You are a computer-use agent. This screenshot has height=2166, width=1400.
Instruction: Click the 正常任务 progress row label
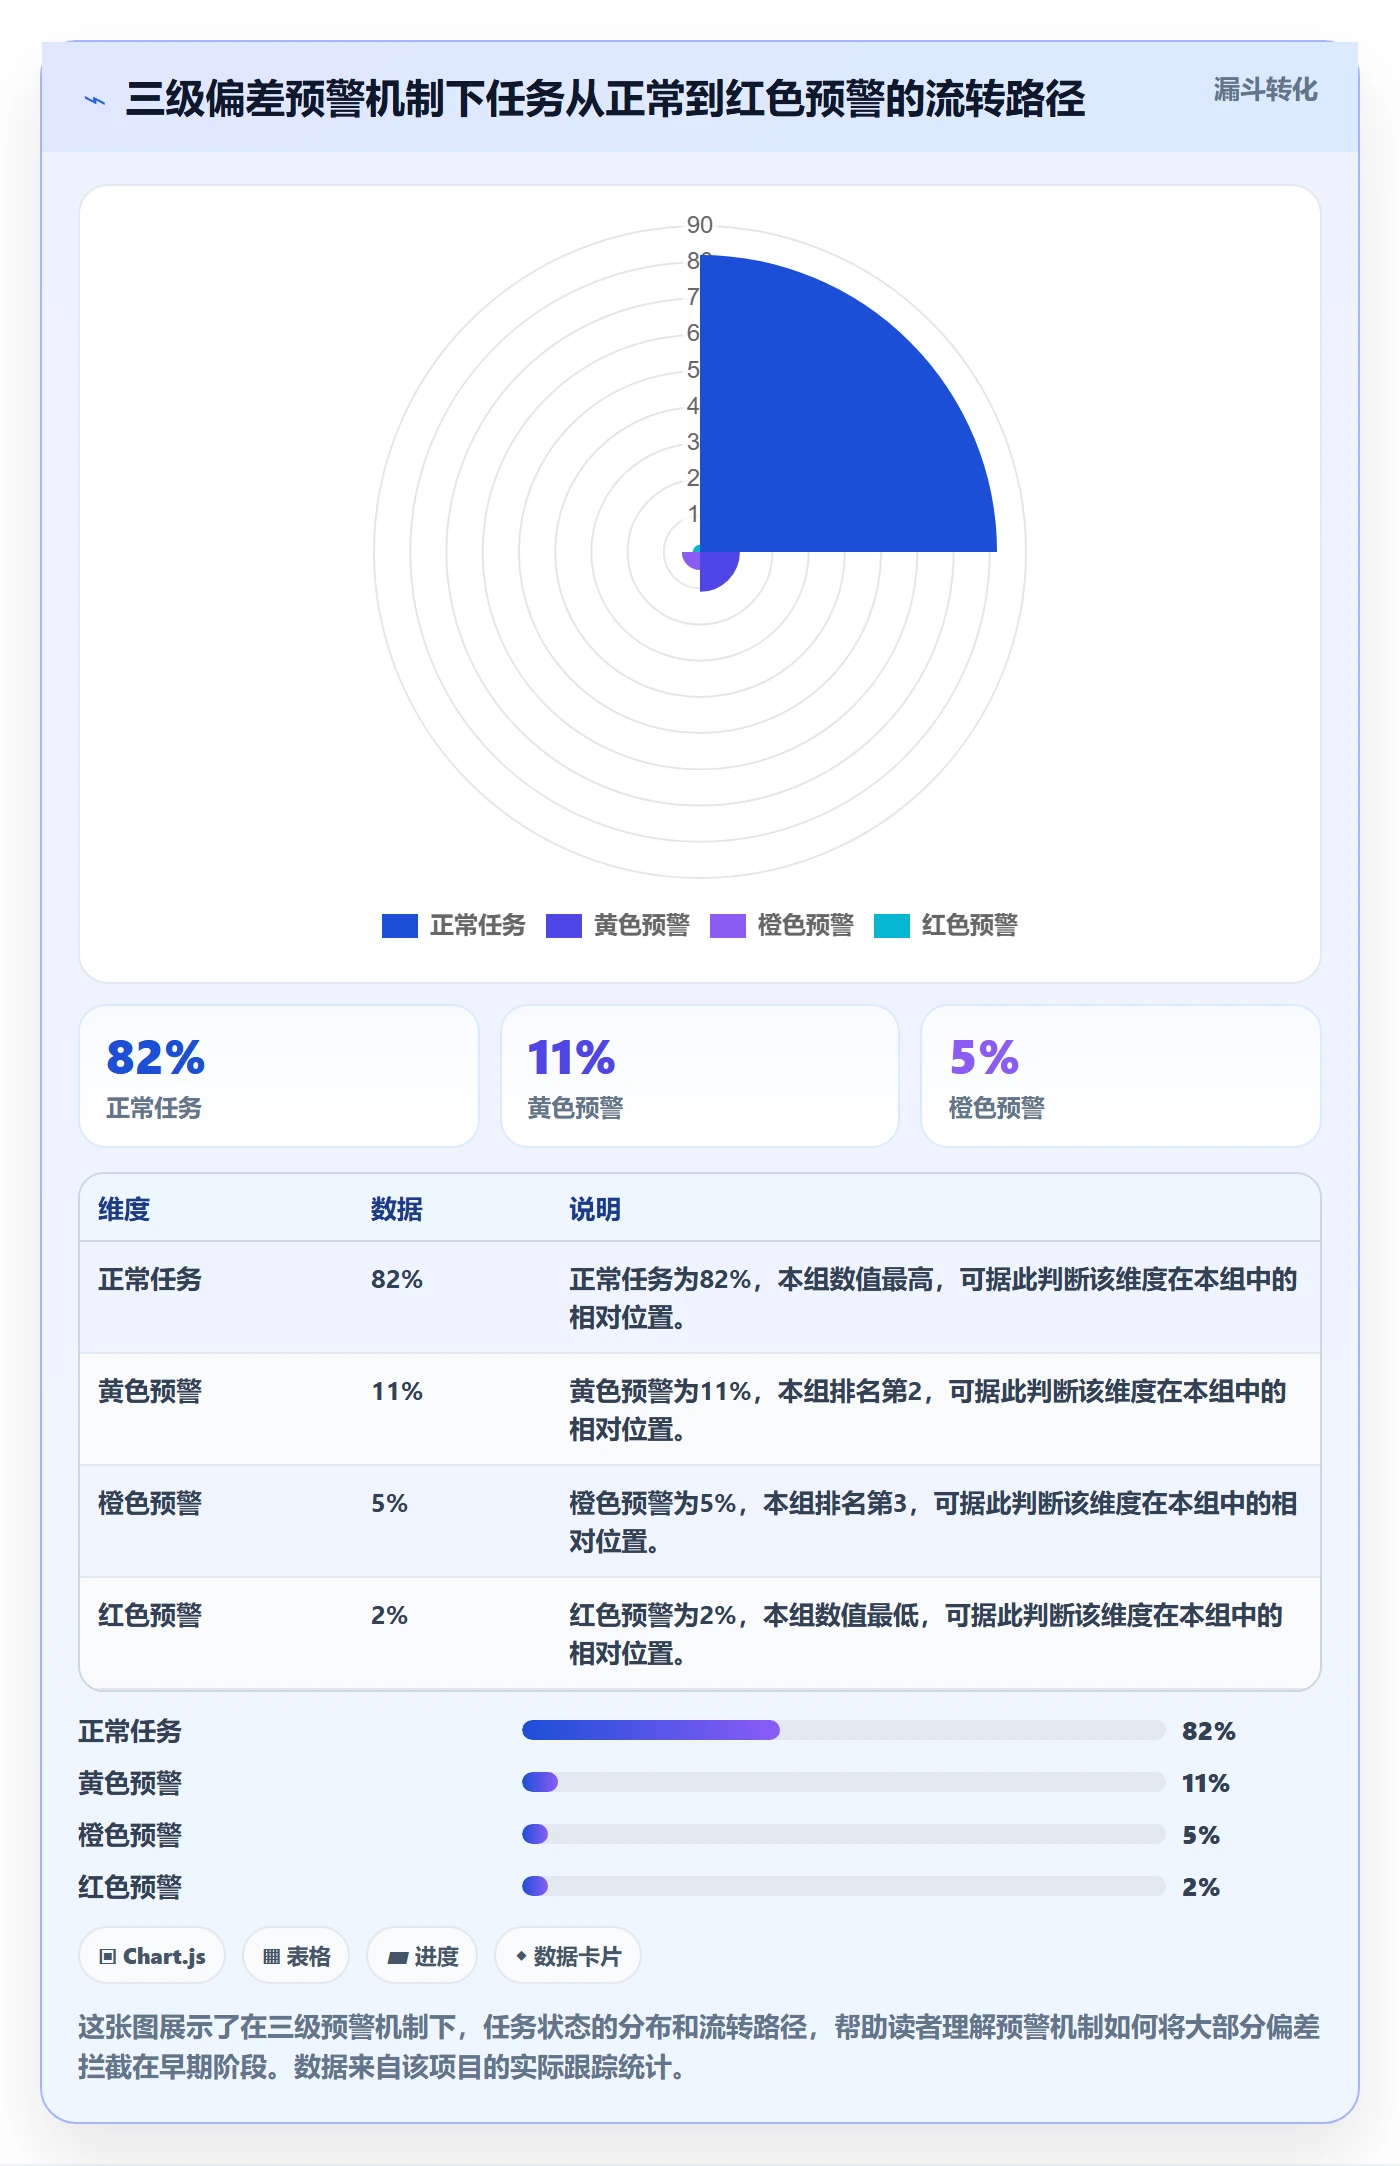130,1731
